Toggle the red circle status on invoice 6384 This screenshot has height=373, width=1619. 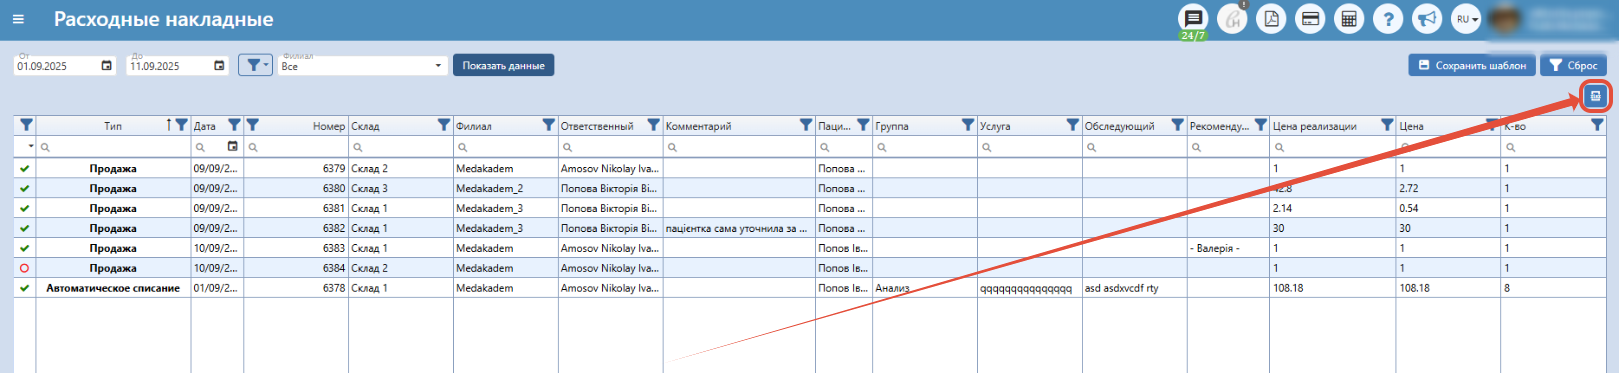25,268
